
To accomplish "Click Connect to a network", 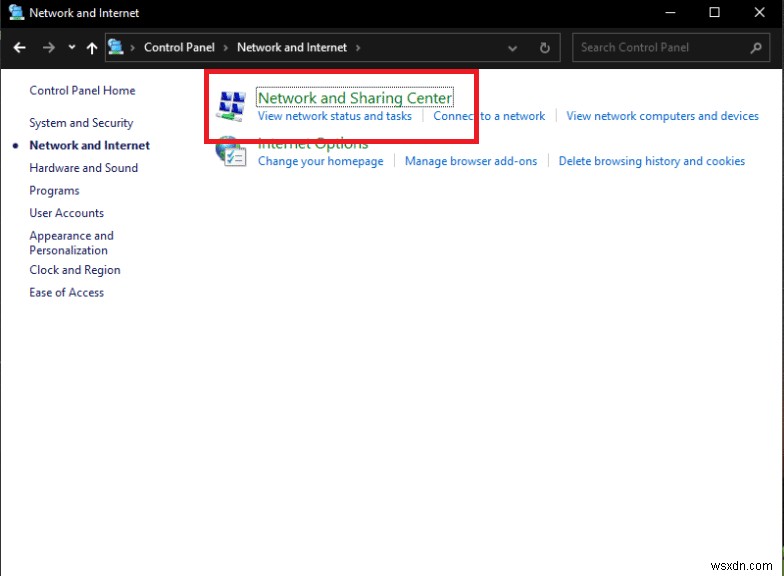I will pyautogui.click(x=488, y=116).
